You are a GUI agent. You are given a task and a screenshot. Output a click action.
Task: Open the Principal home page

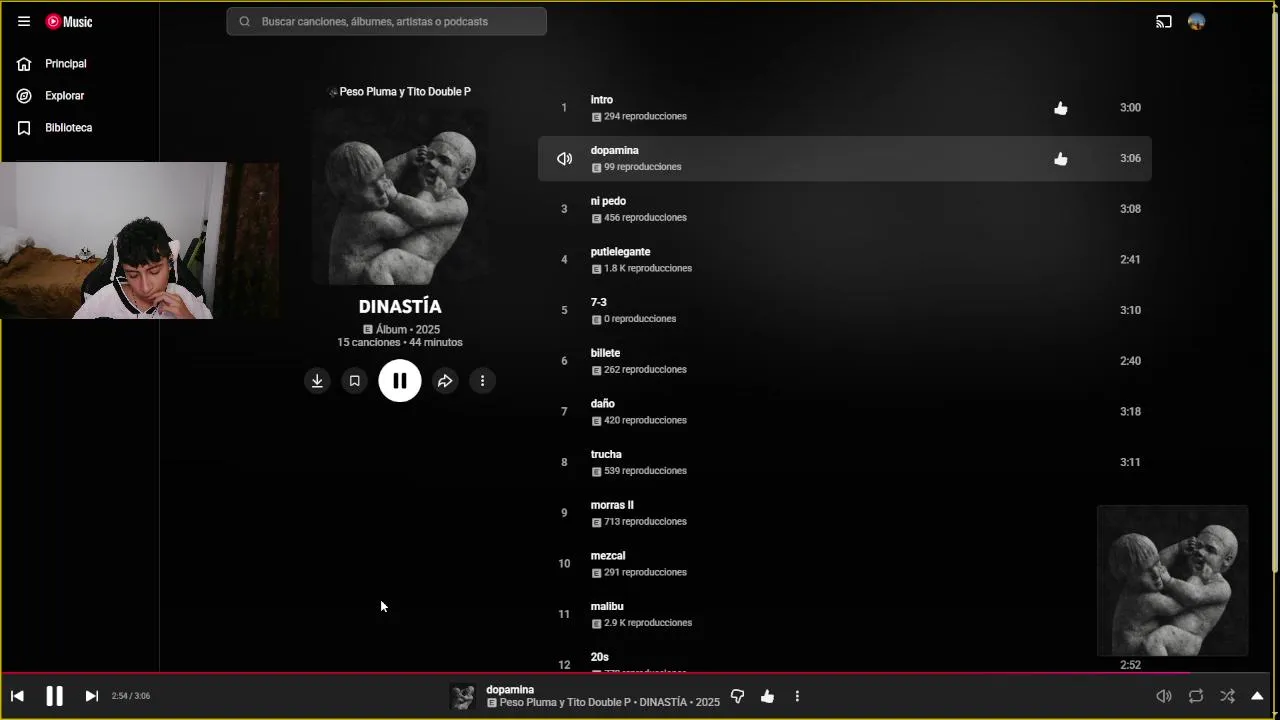[66, 64]
